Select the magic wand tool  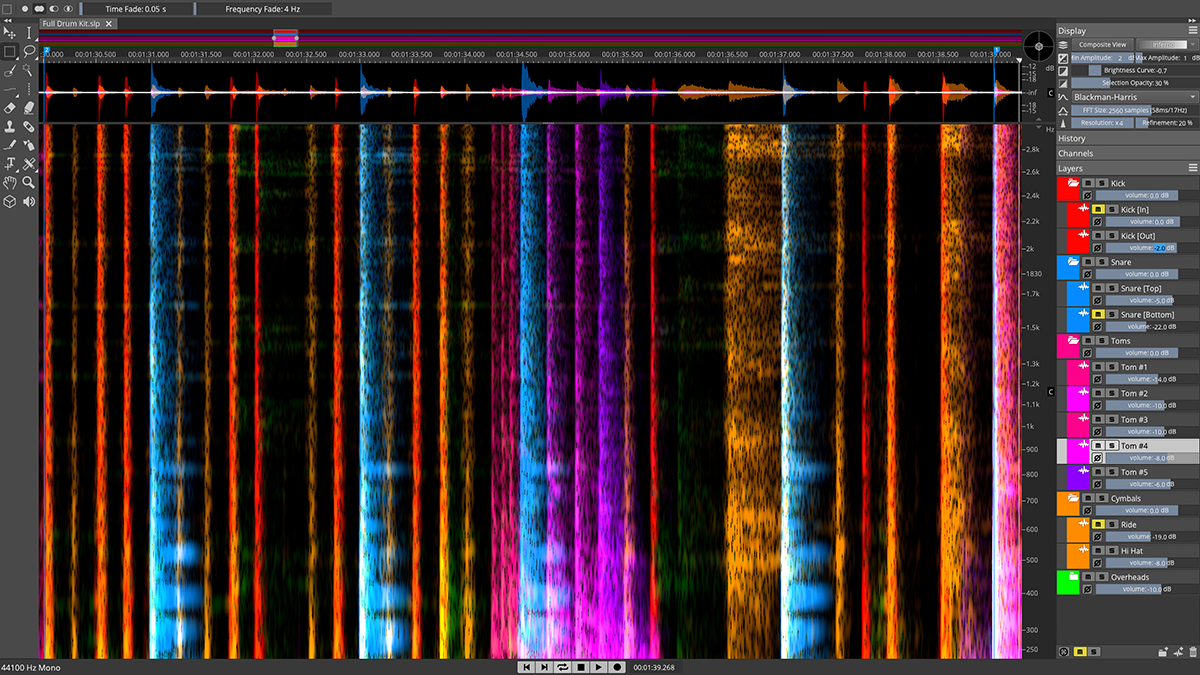(x=29, y=70)
